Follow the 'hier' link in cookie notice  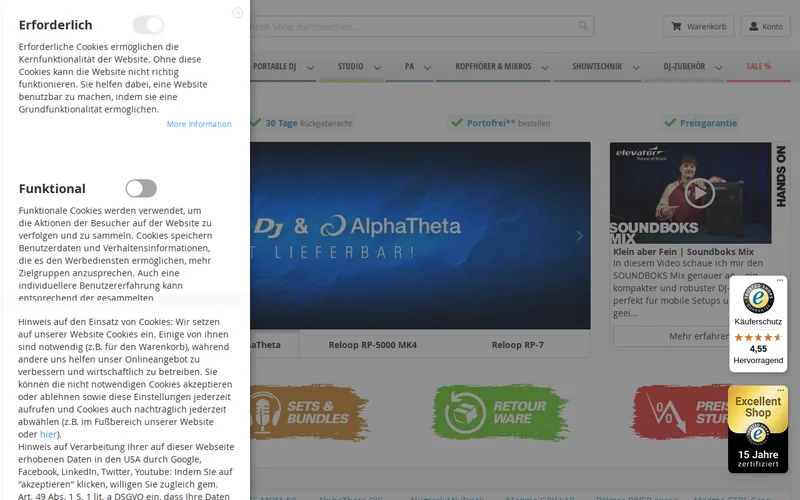click(48, 434)
